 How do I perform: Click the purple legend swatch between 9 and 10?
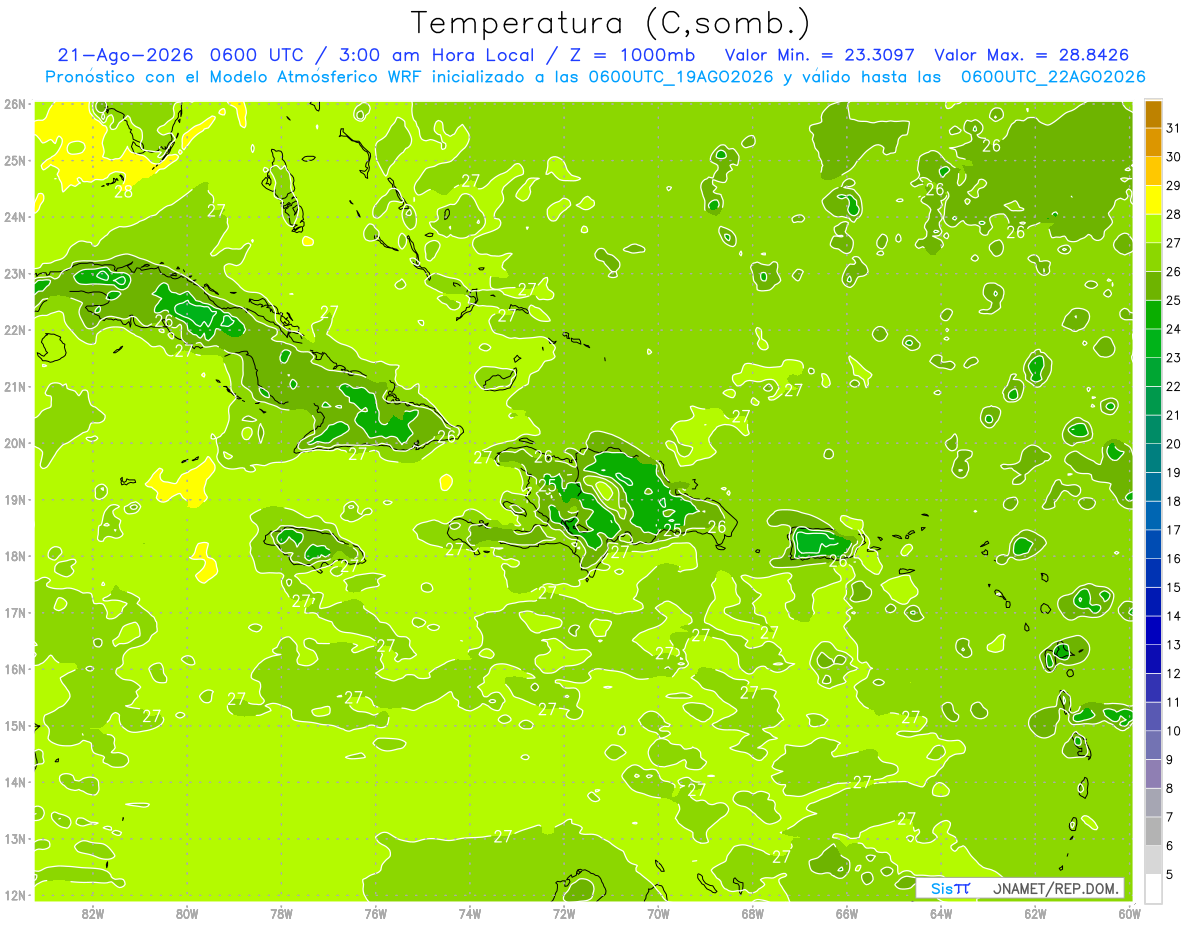click(1153, 745)
